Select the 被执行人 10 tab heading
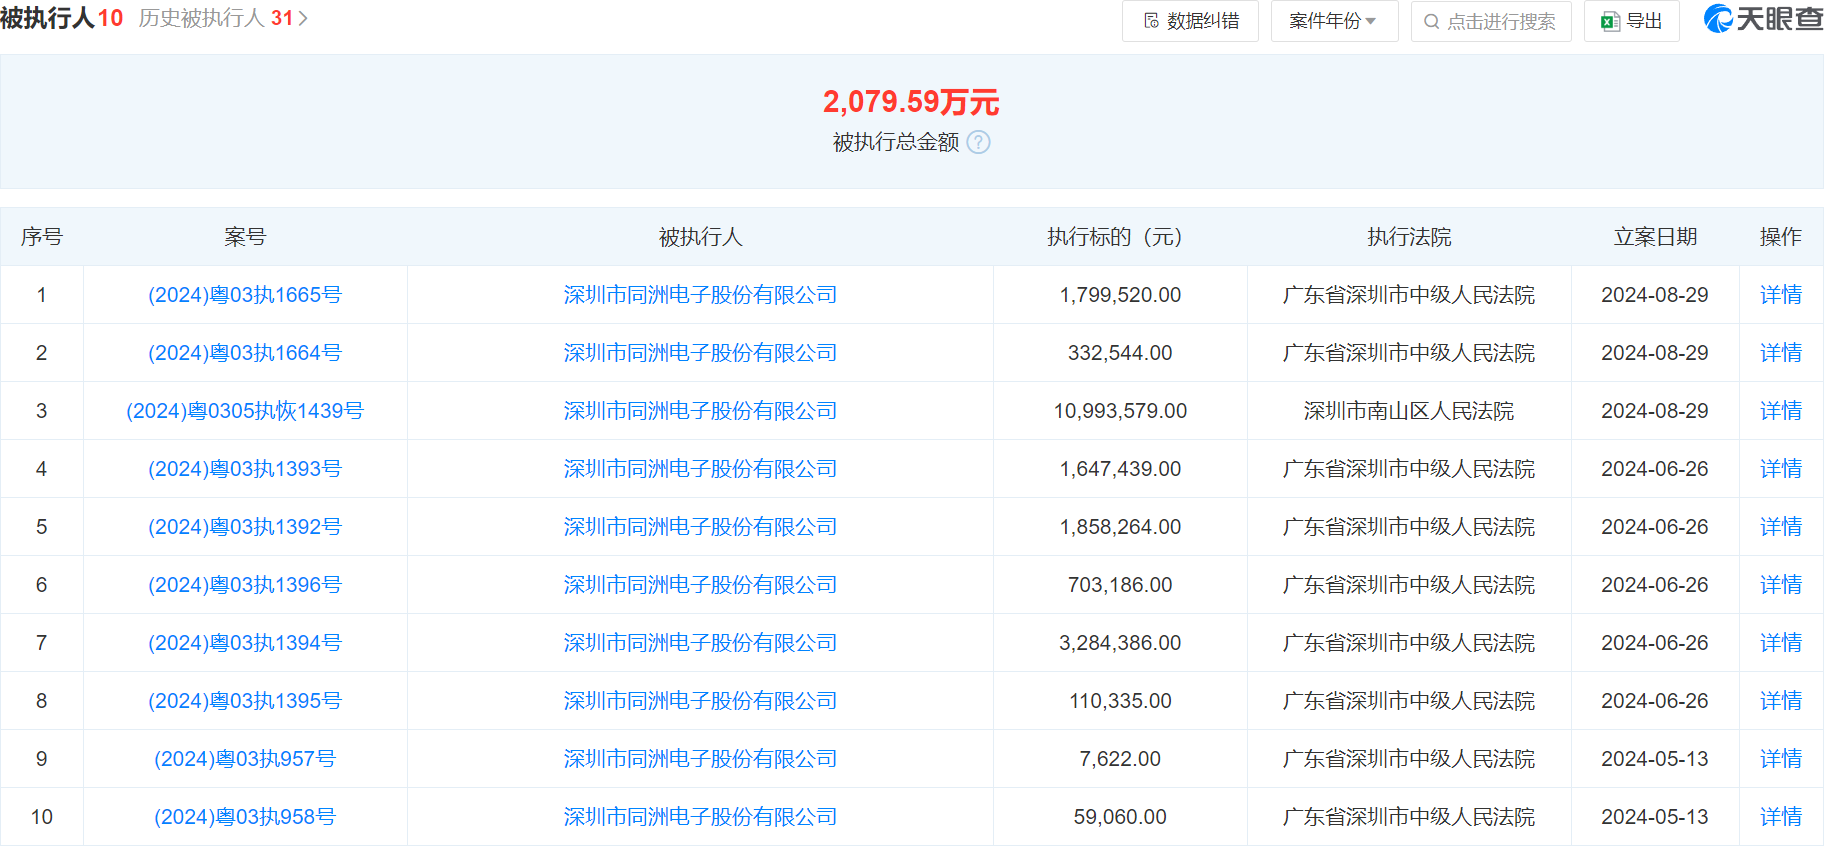 [x=61, y=18]
